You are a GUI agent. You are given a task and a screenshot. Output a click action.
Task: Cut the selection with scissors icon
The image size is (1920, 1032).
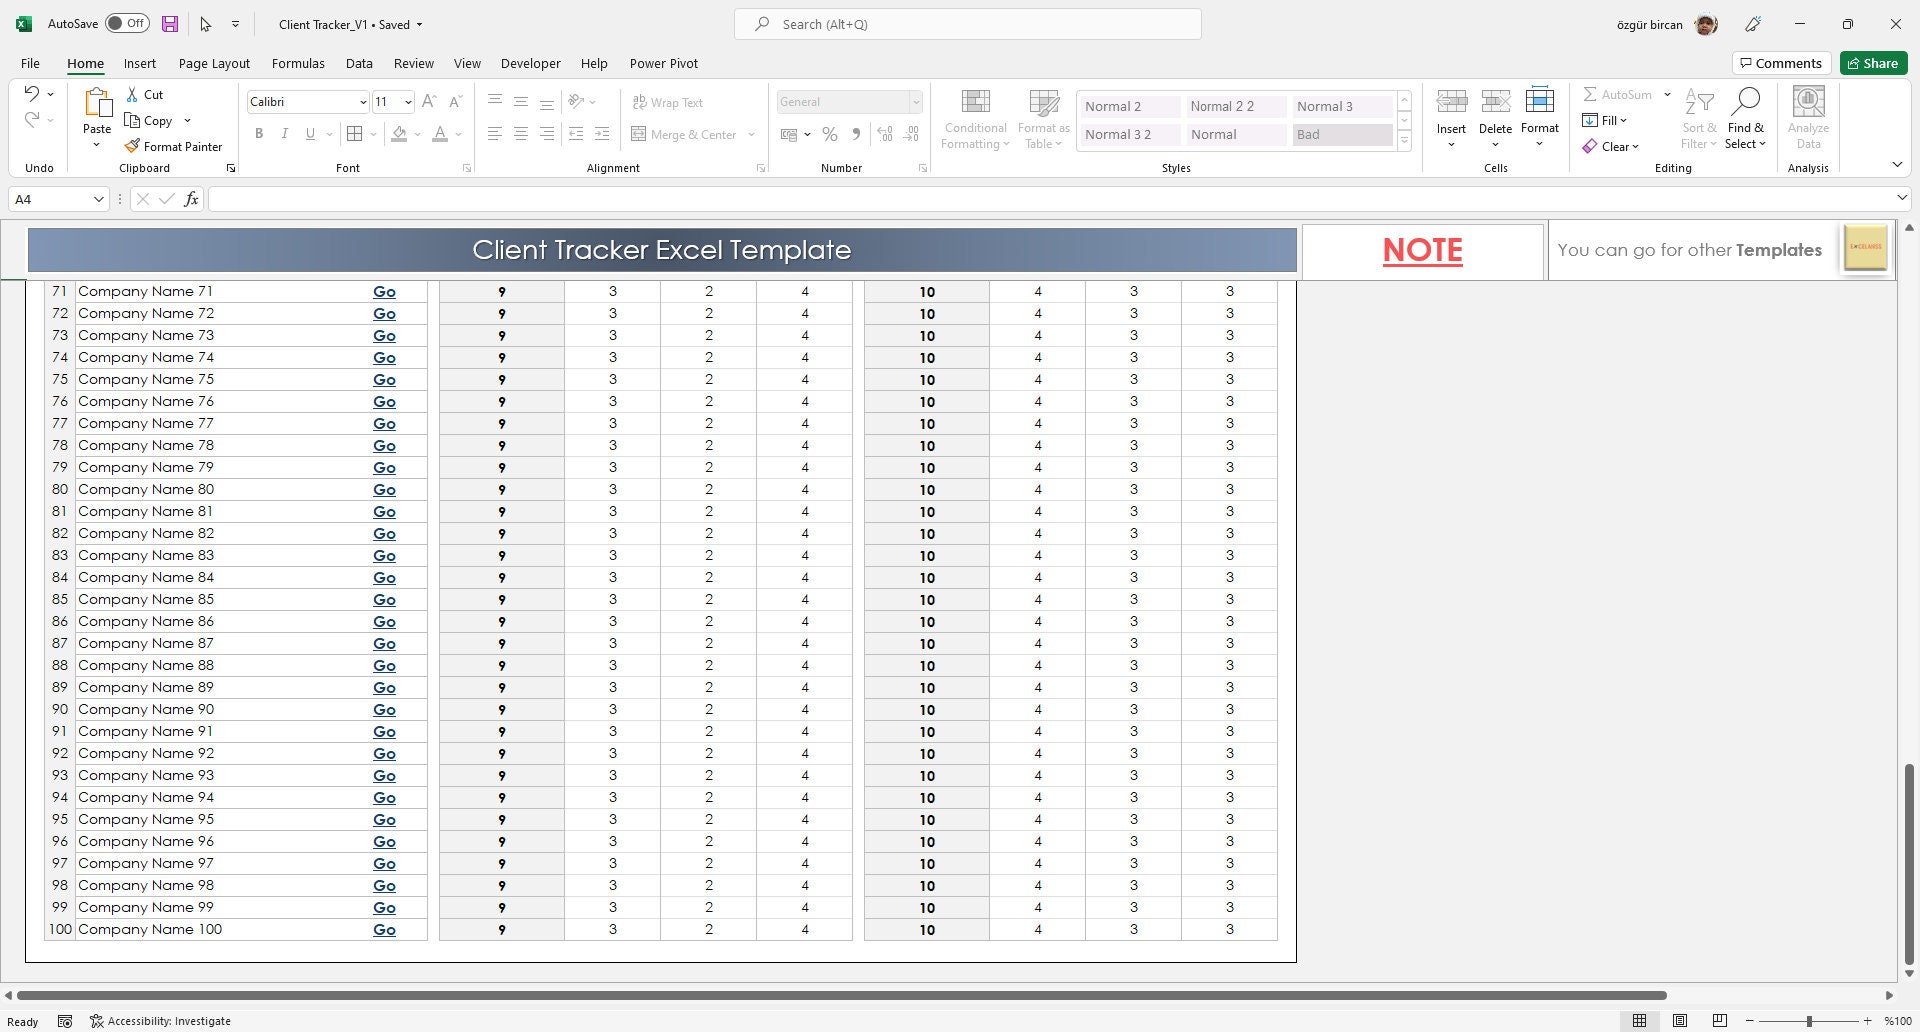click(132, 94)
